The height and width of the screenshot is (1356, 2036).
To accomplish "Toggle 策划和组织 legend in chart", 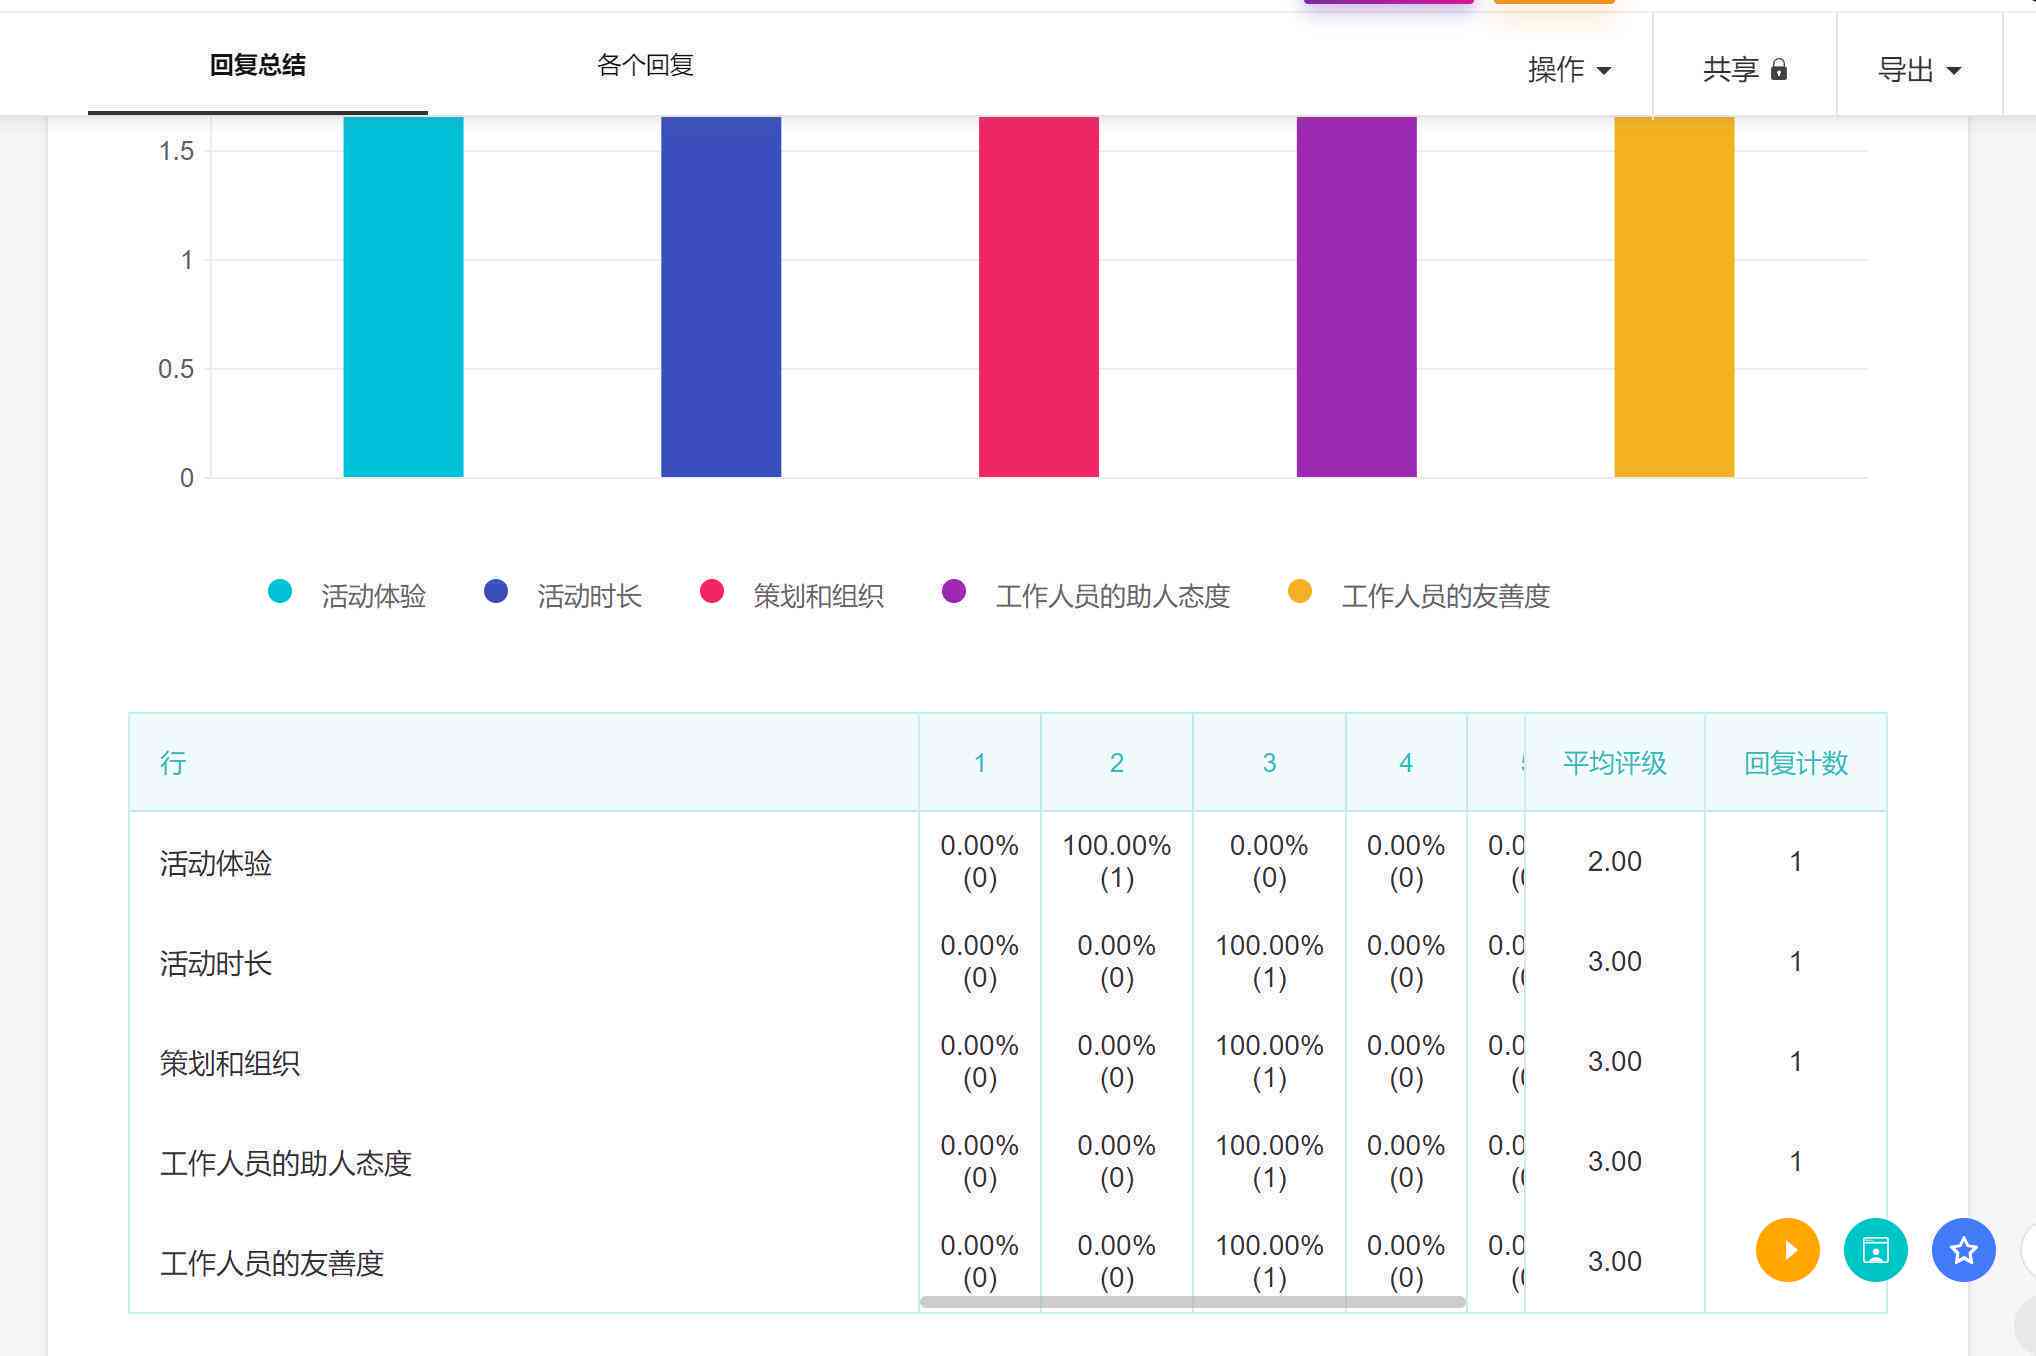I will tap(792, 595).
